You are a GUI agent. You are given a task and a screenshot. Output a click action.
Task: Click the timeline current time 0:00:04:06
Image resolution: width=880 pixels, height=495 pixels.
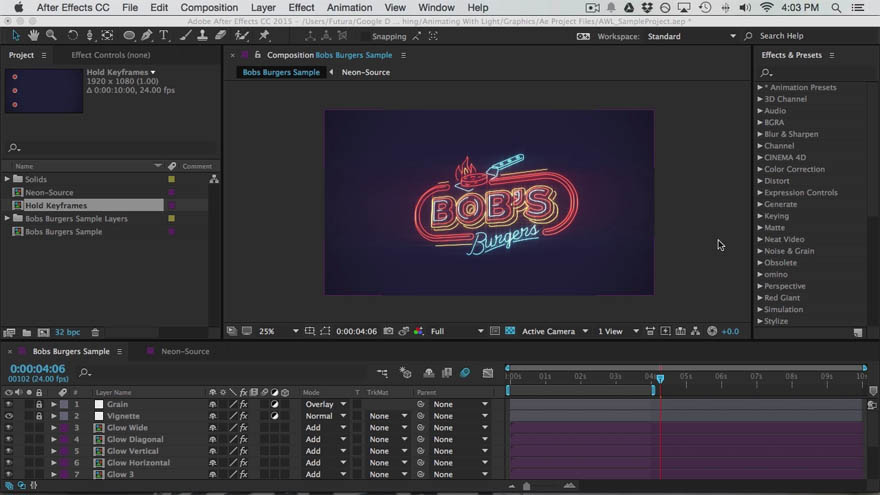point(38,369)
